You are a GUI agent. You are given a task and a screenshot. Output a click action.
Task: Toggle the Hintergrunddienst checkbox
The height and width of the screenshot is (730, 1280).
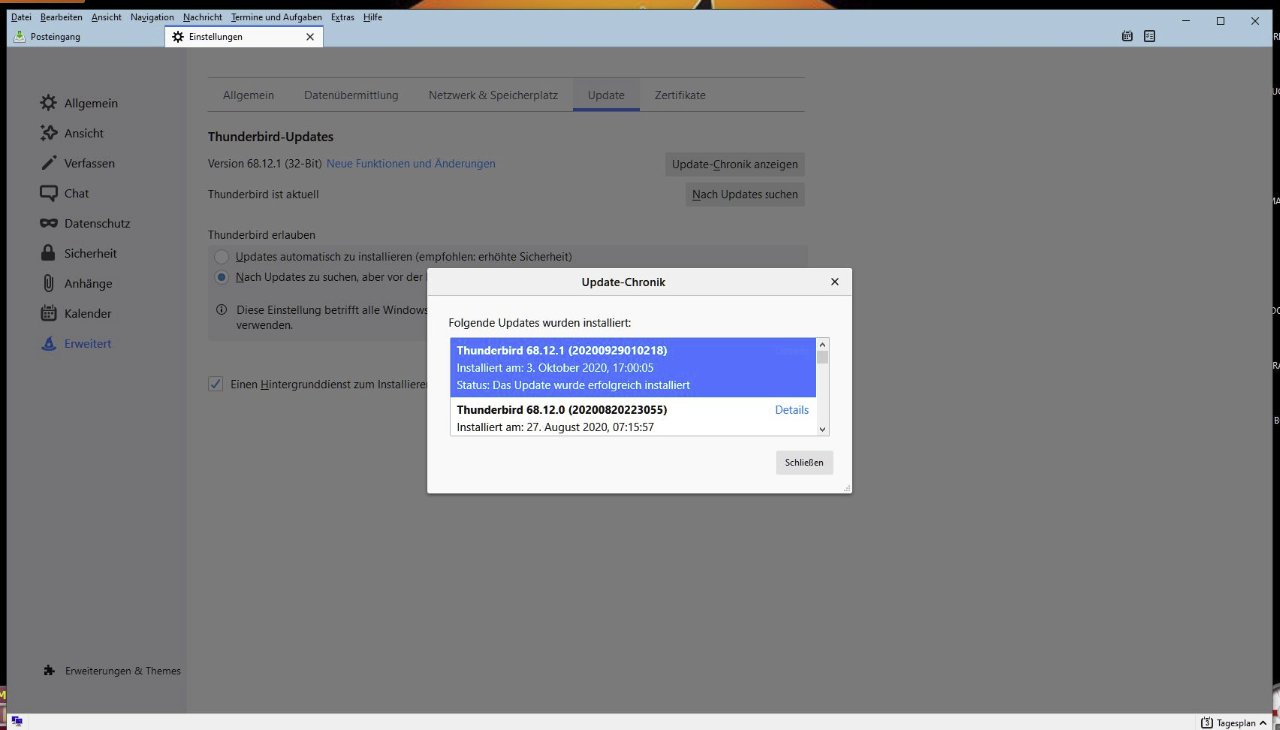215,384
